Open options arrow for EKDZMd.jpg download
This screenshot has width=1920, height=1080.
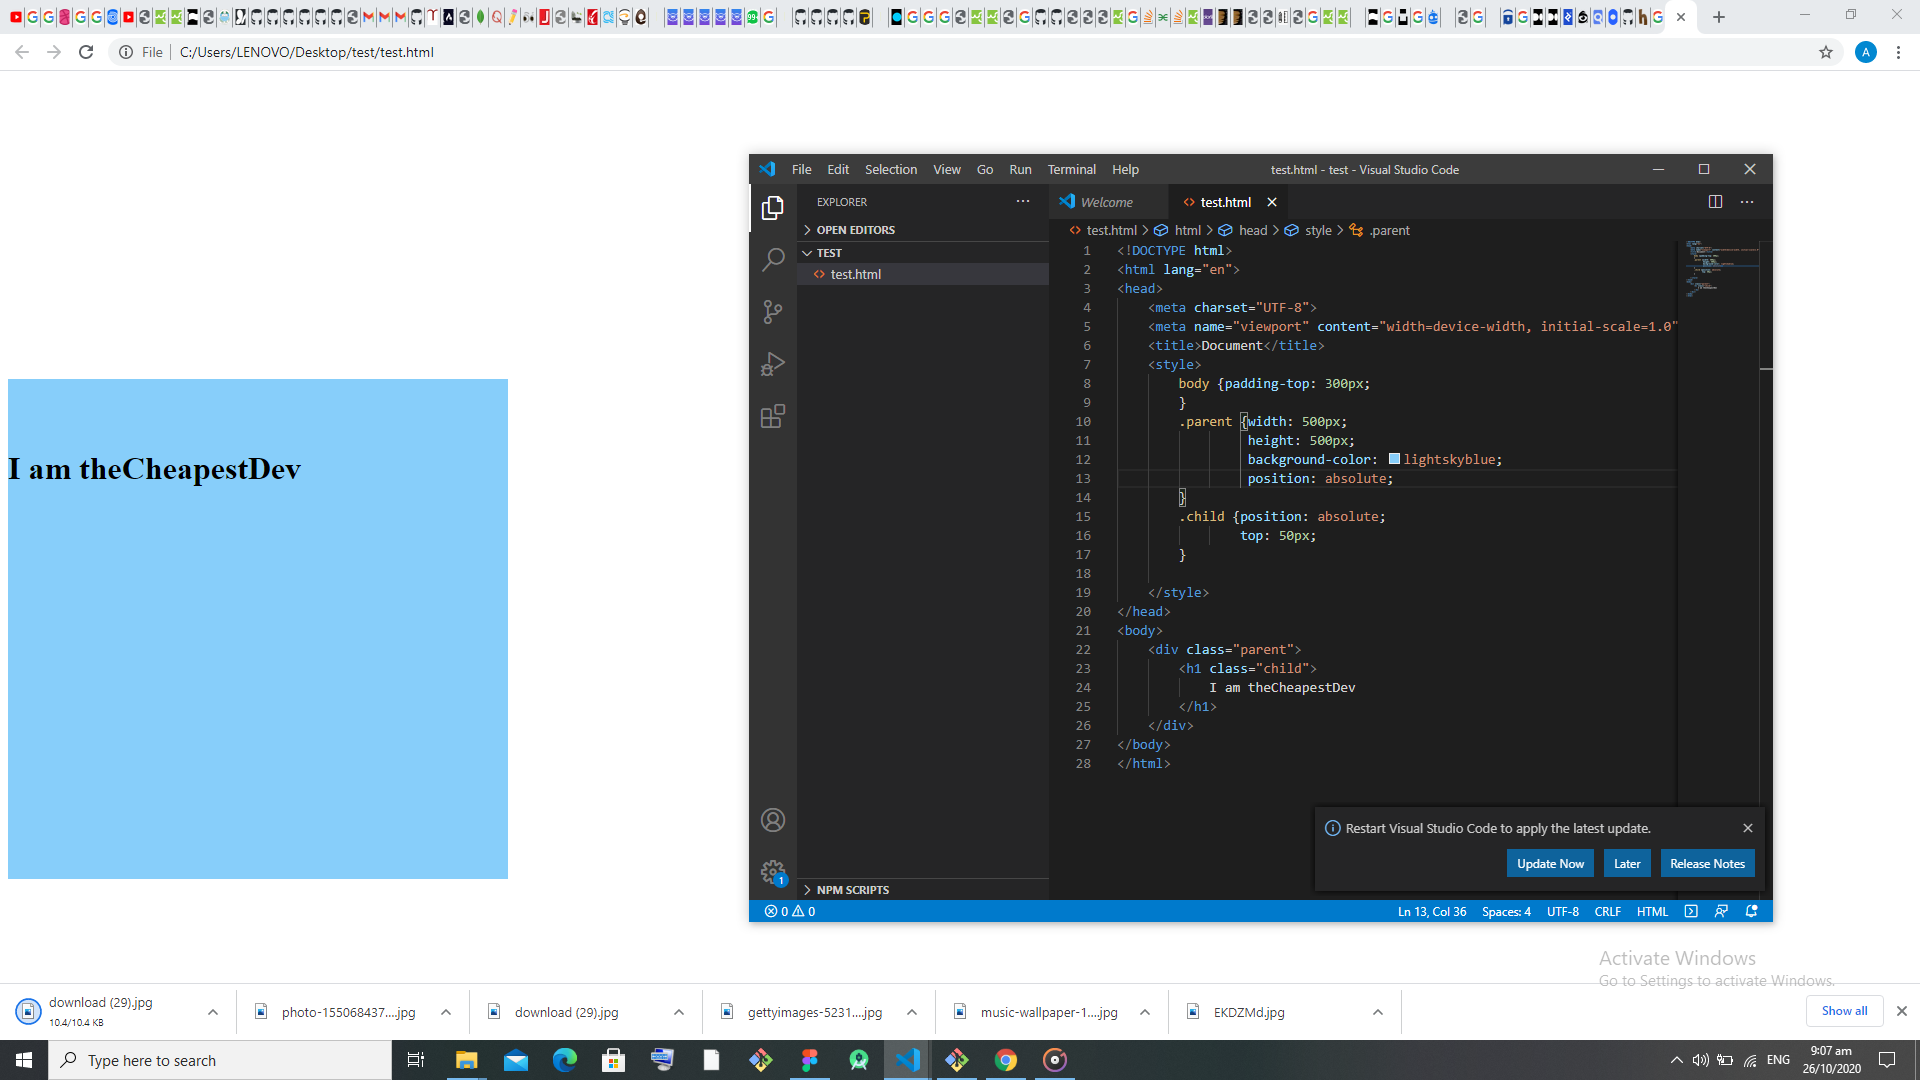pos(1378,1012)
